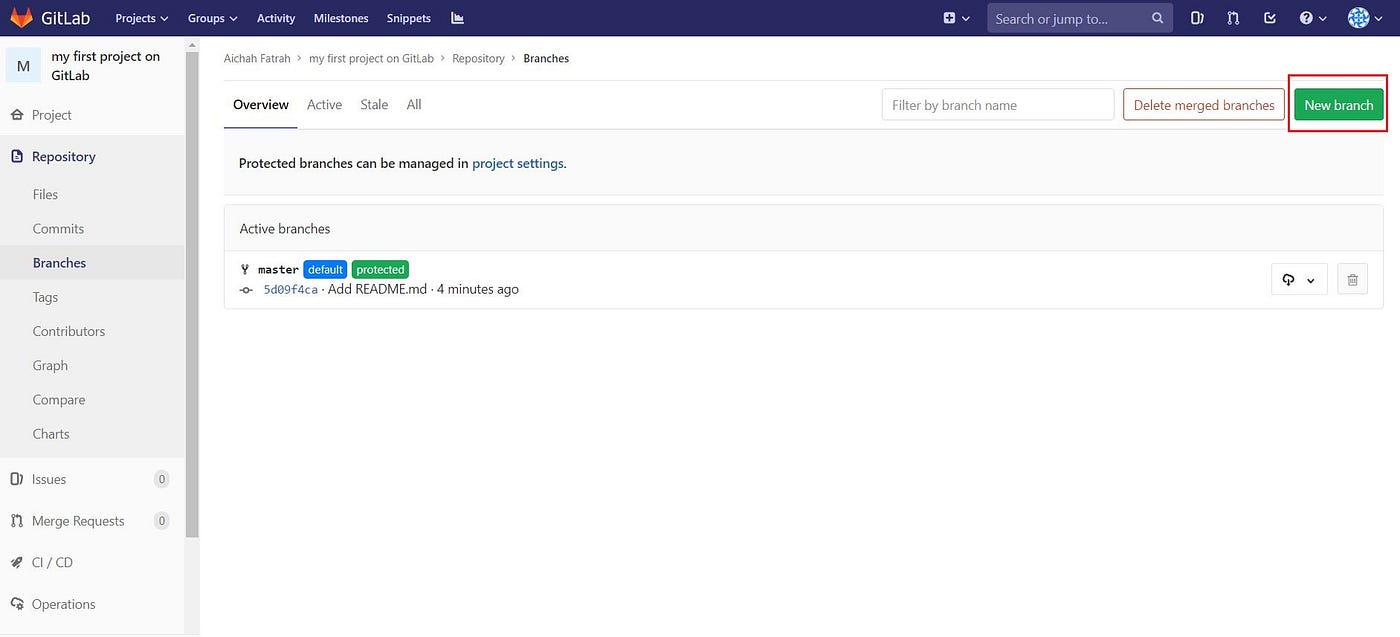This screenshot has width=1400, height=637.
Task: Switch to the Stale tab
Action: coord(374,105)
